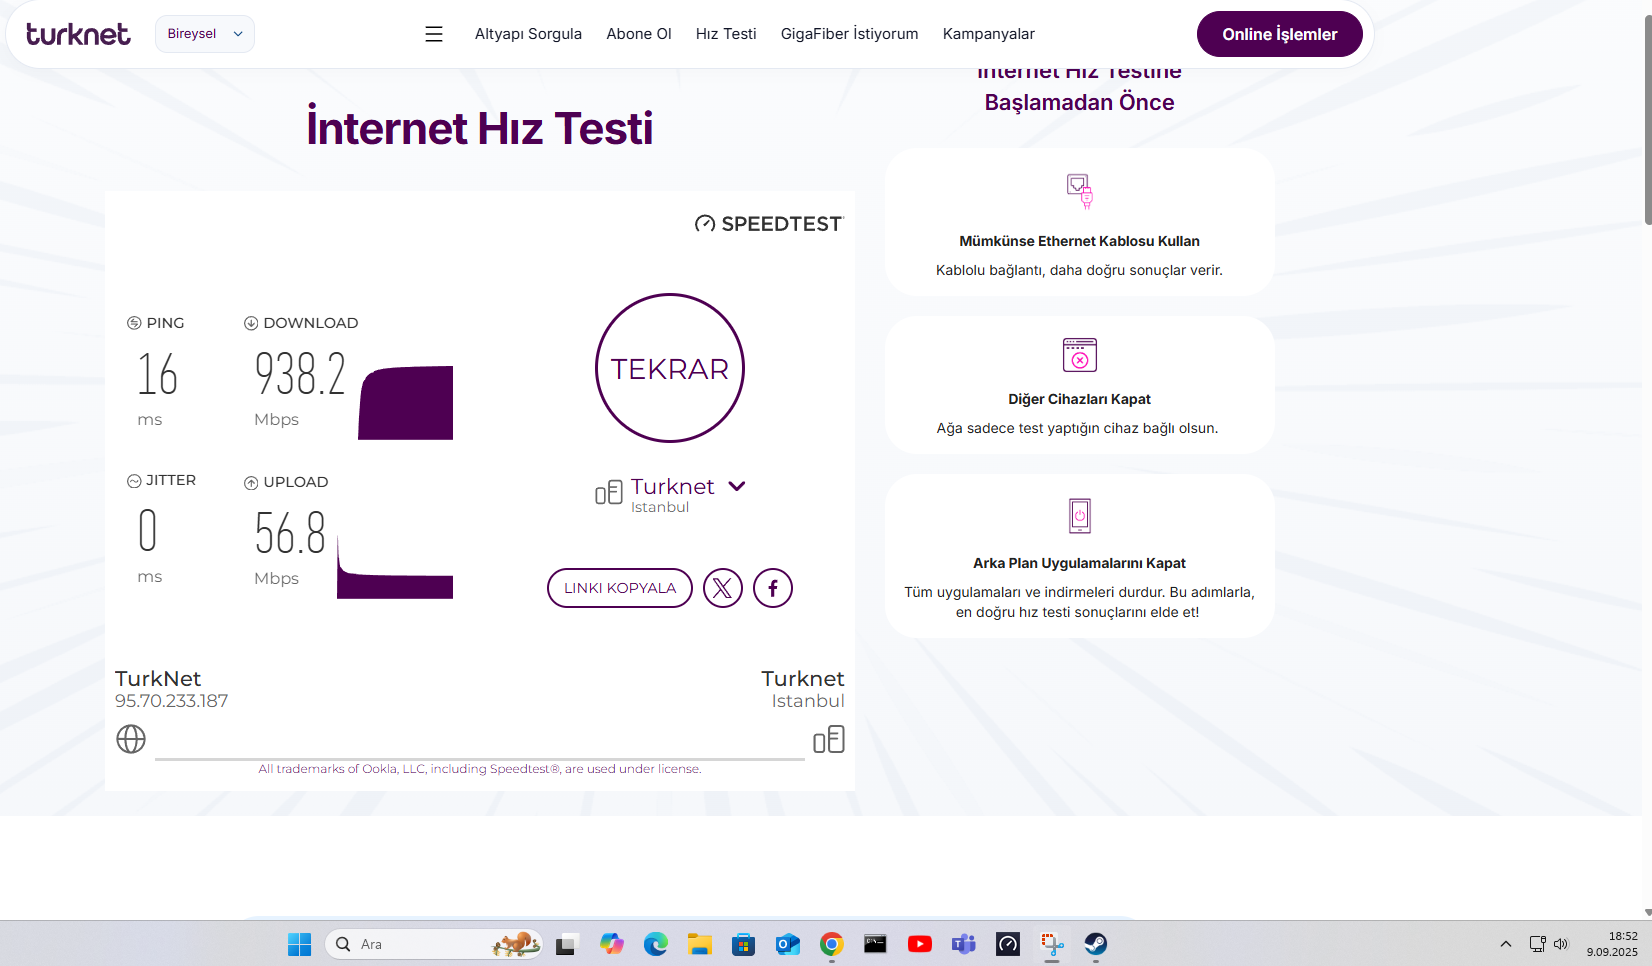Click the Windows taskbar search box

coord(434,944)
